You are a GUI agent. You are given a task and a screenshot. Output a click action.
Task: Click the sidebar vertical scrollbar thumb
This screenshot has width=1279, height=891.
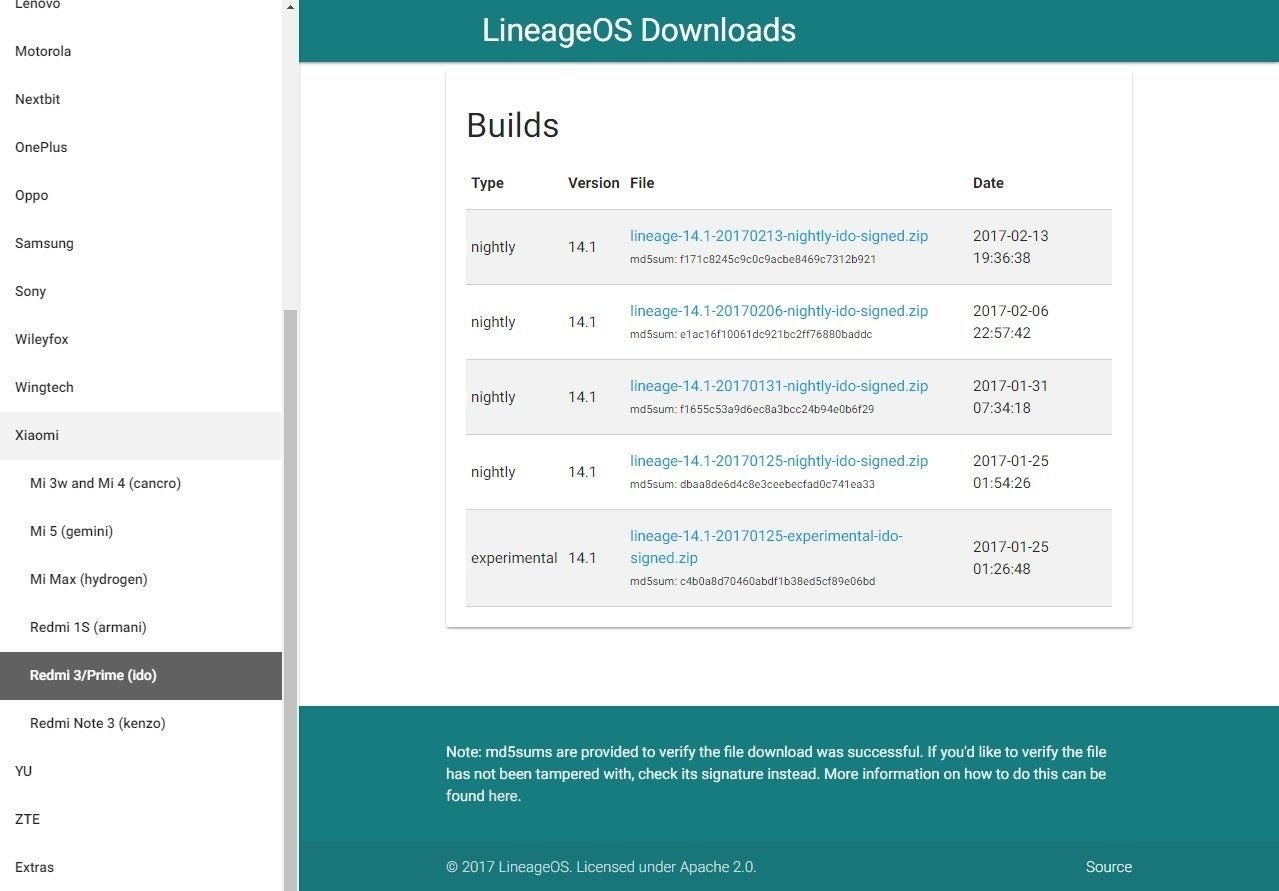(x=290, y=600)
